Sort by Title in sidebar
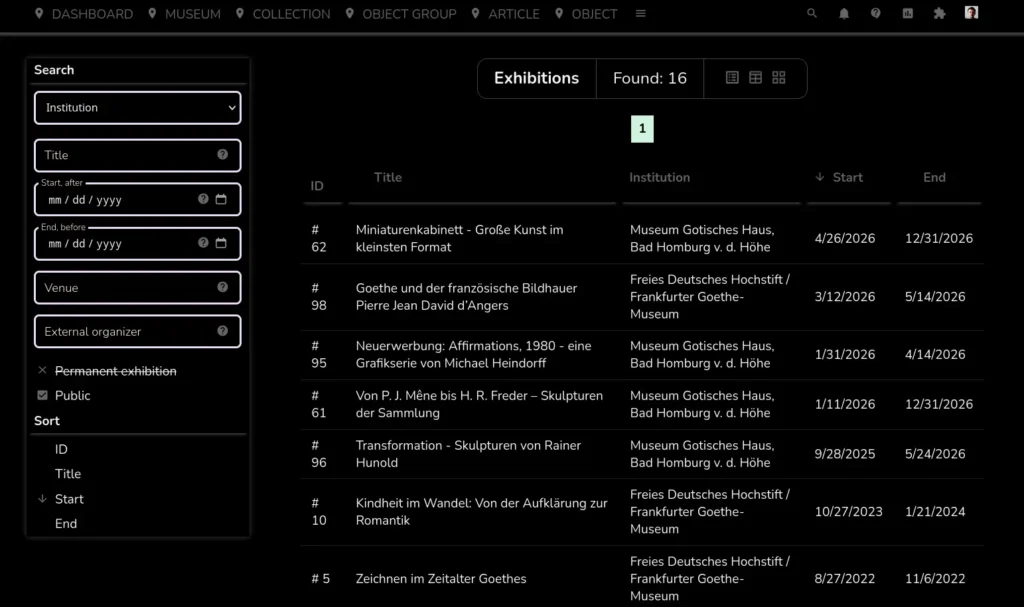The image size is (1024, 607). point(68,474)
